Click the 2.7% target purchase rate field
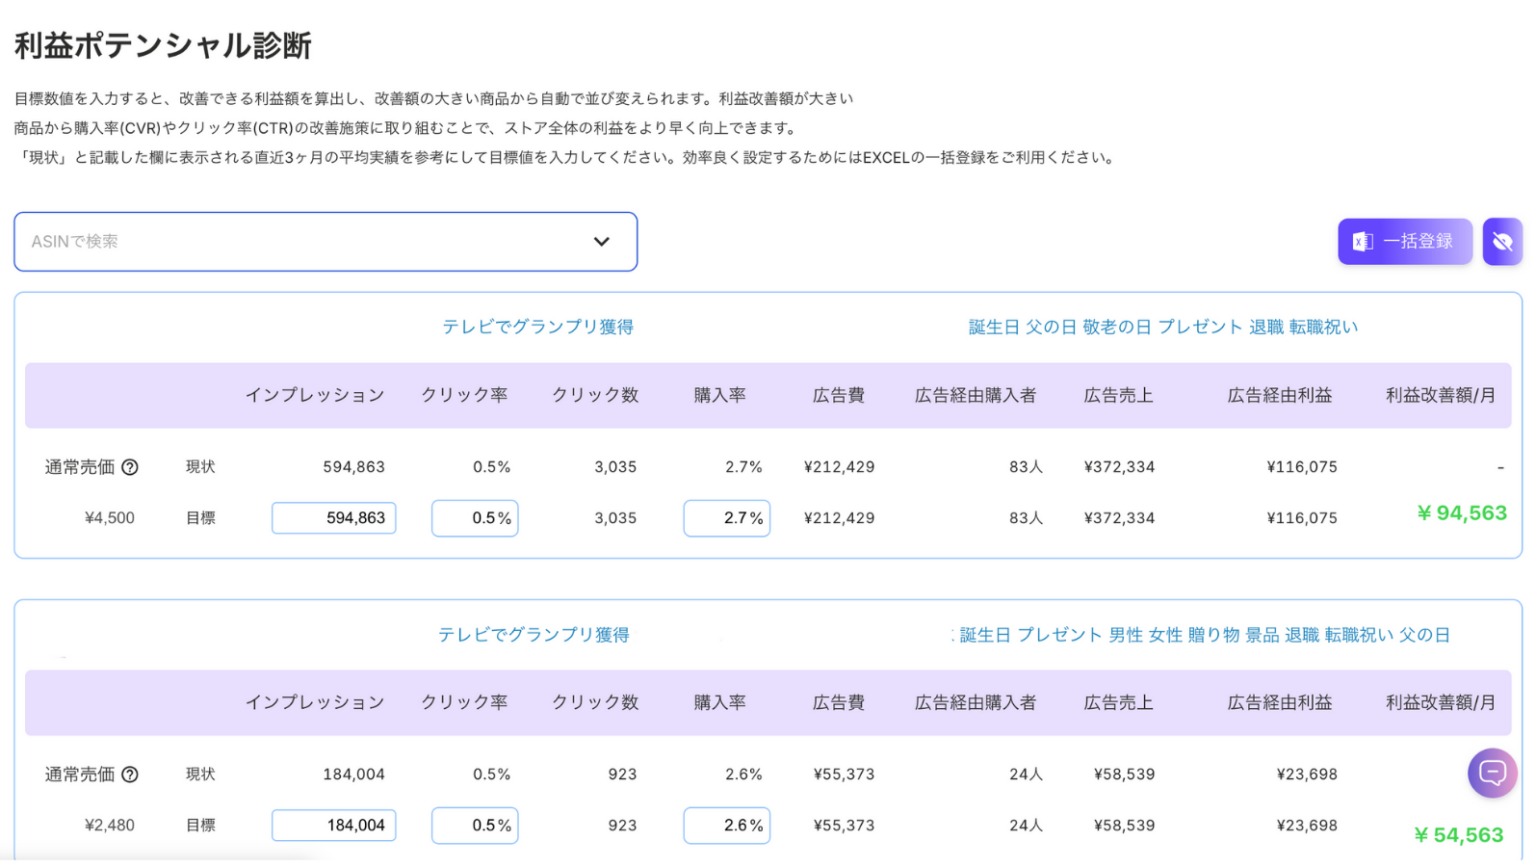Image resolution: width=1536 pixels, height=867 pixels. (x=727, y=518)
